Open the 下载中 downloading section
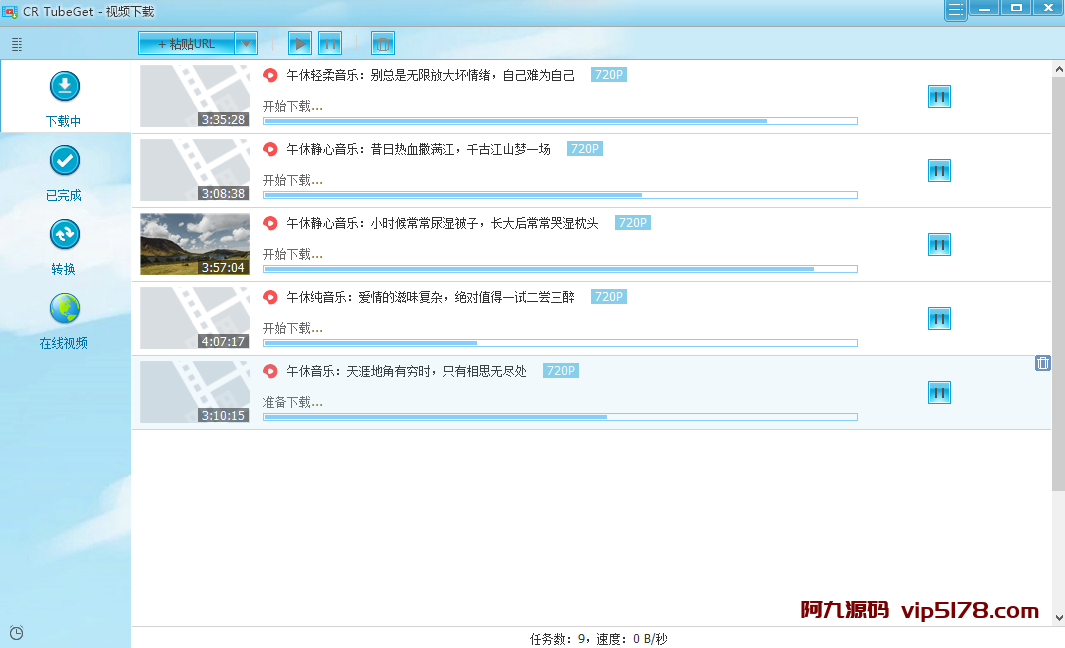The image size is (1065, 648). (65, 97)
